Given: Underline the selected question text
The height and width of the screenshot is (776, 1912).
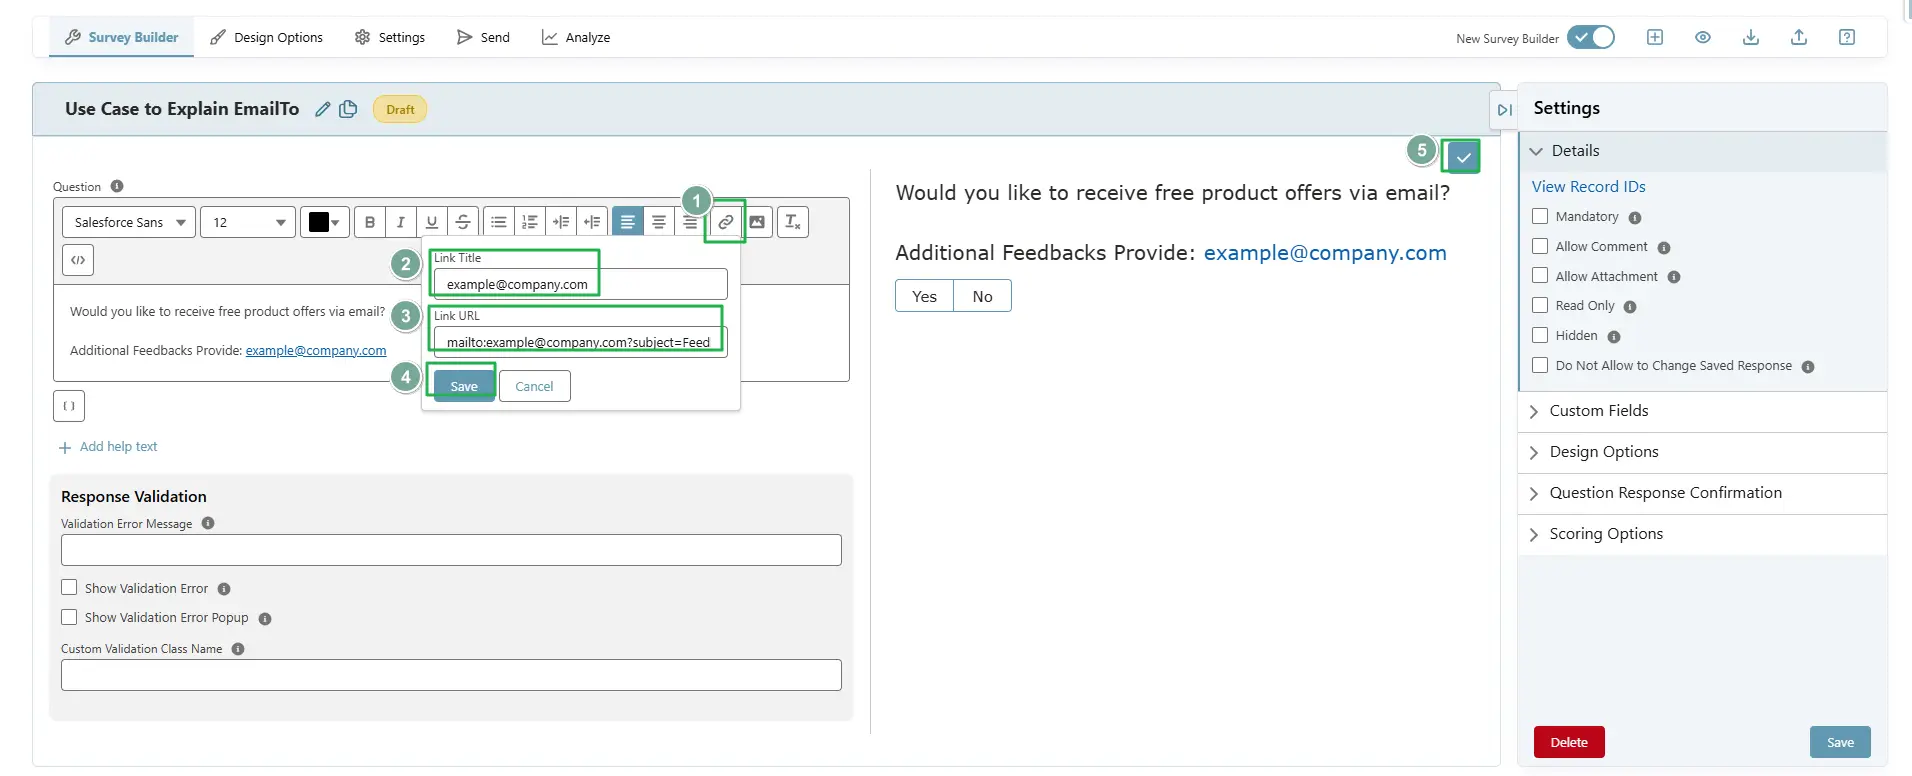Looking at the screenshot, I should click(x=432, y=222).
